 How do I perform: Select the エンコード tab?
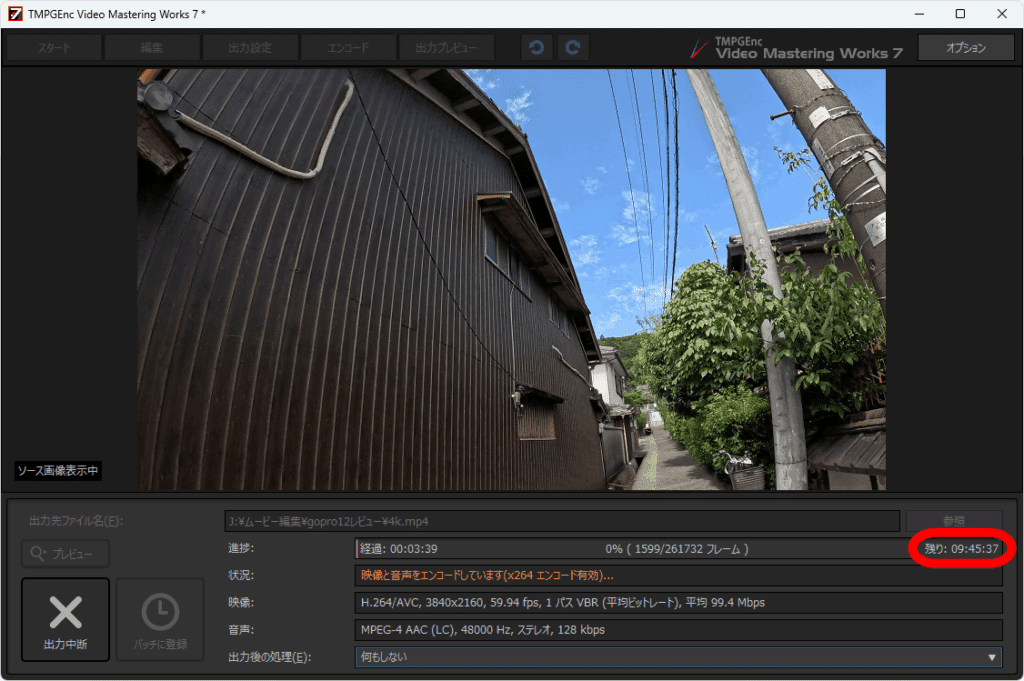[348, 48]
